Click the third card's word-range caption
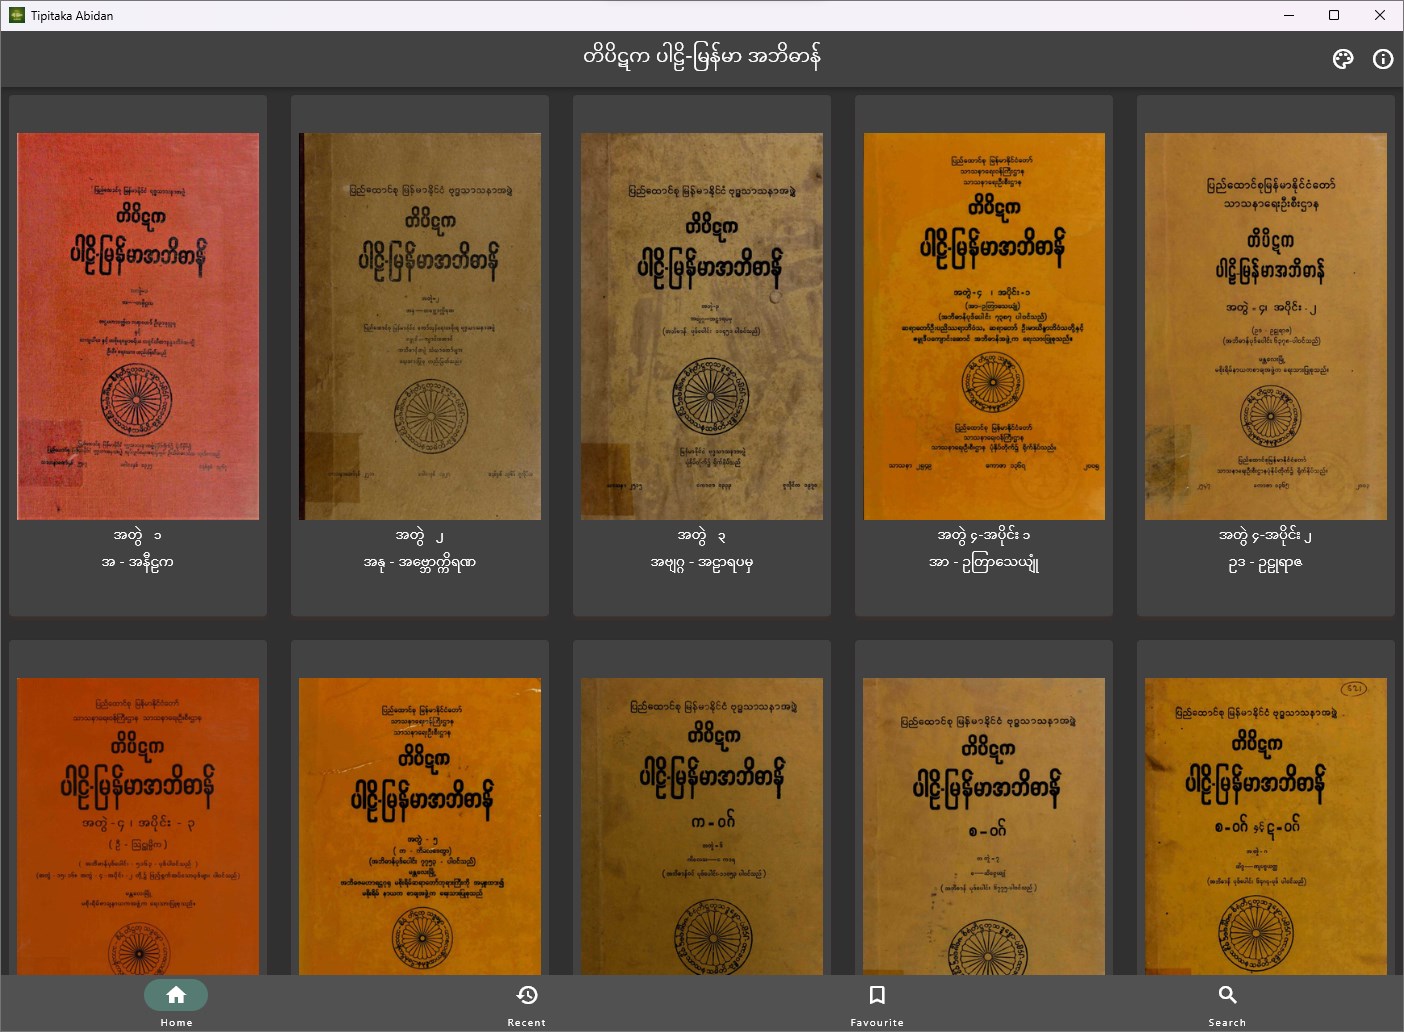 coord(702,562)
